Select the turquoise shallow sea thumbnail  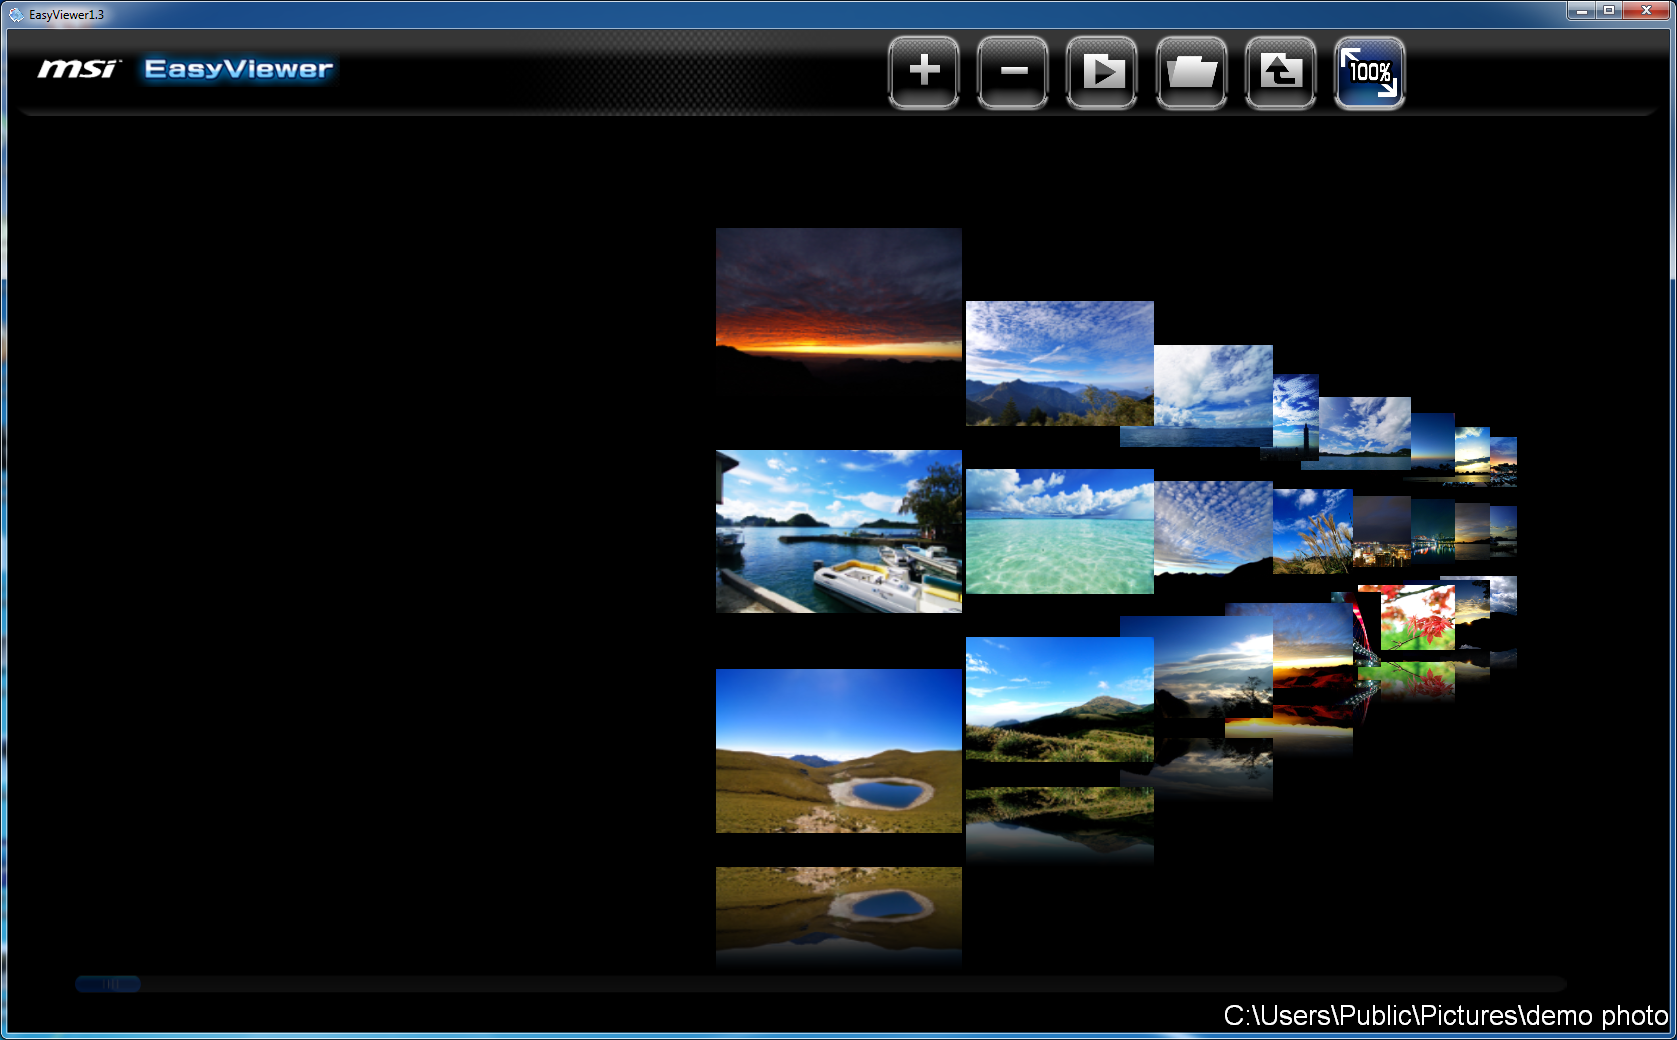point(1060,531)
